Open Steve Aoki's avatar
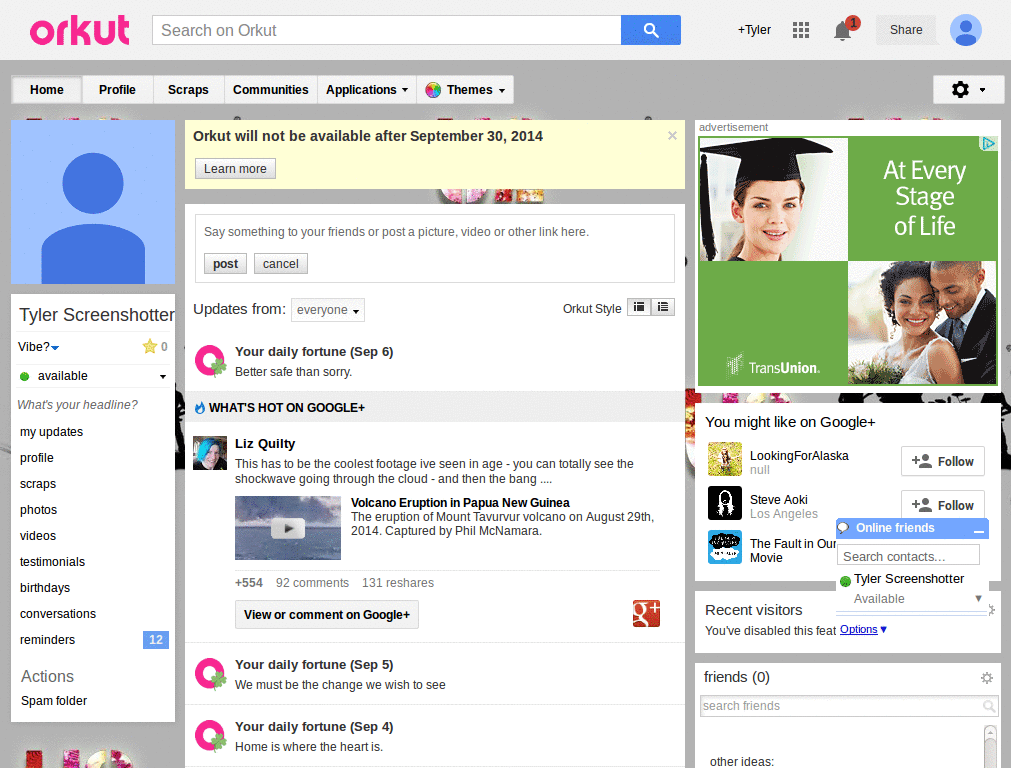This screenshot has height=768, width=1024. pos(724,503)
